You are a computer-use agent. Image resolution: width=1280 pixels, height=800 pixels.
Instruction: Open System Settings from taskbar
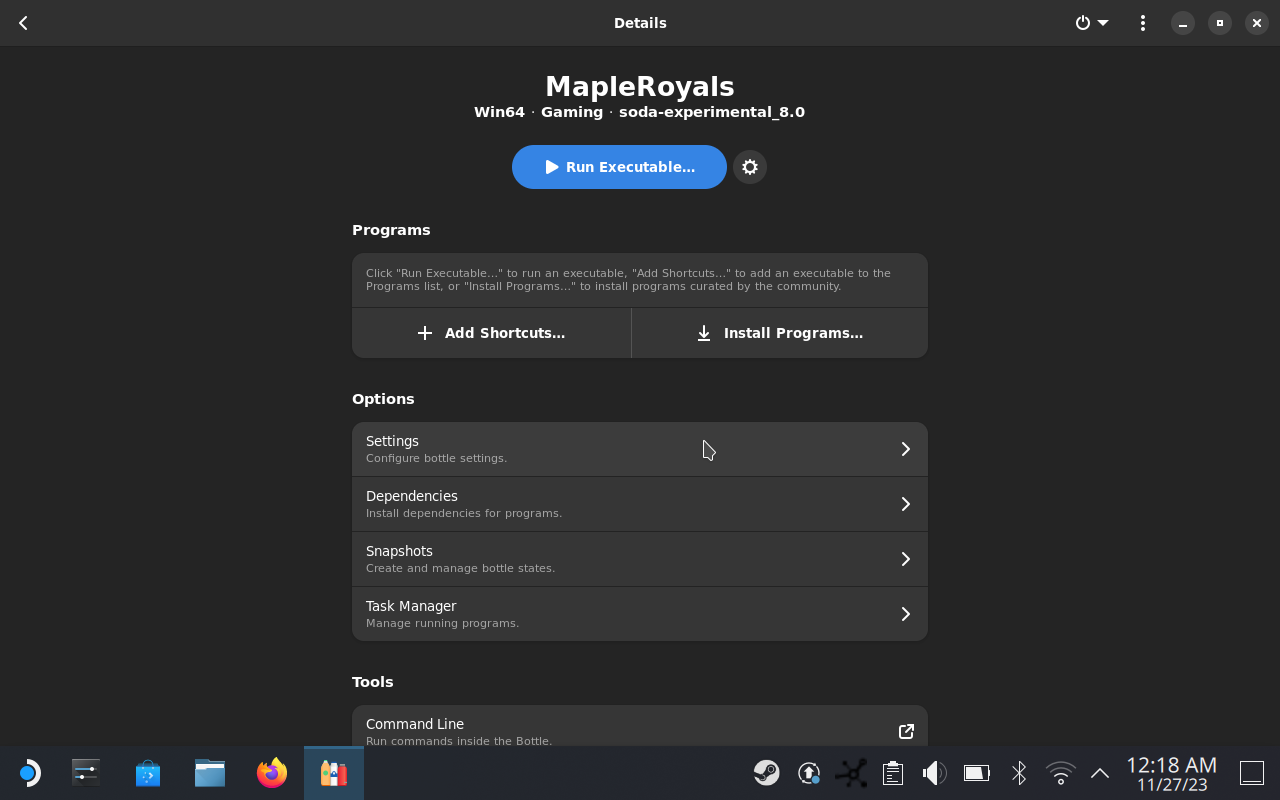86,773
